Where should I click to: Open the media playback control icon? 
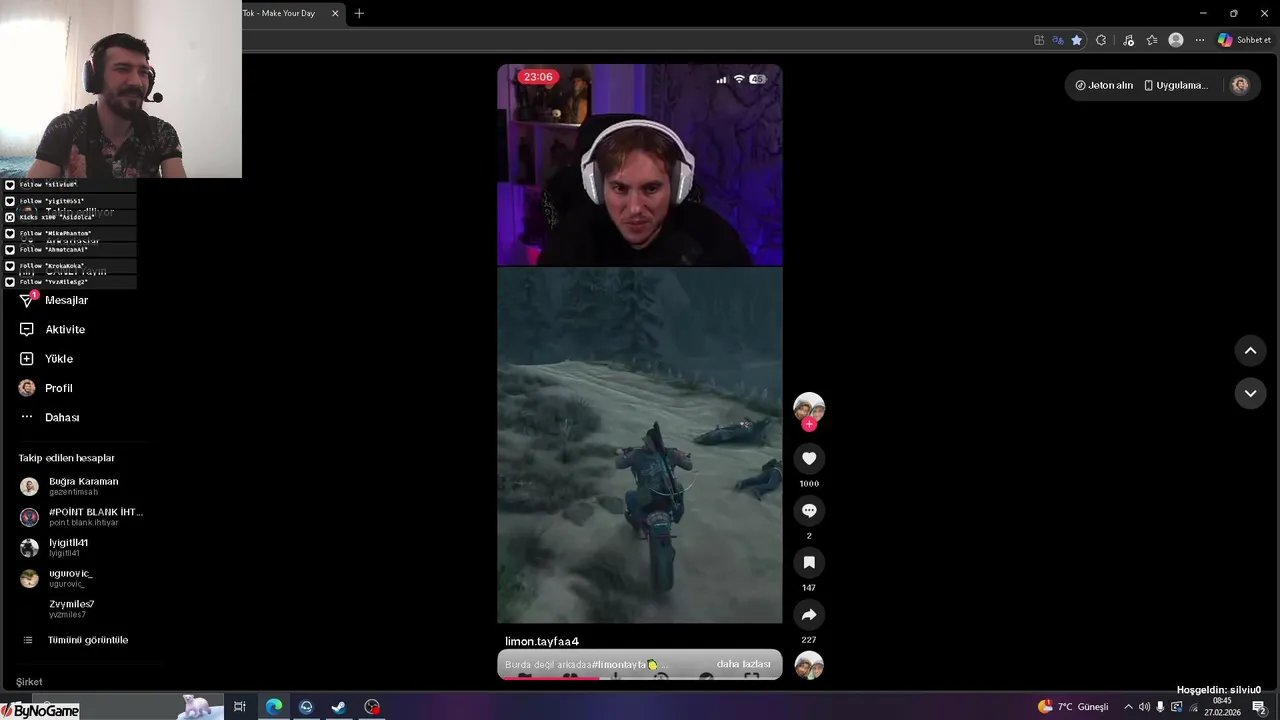point(1128,40)
